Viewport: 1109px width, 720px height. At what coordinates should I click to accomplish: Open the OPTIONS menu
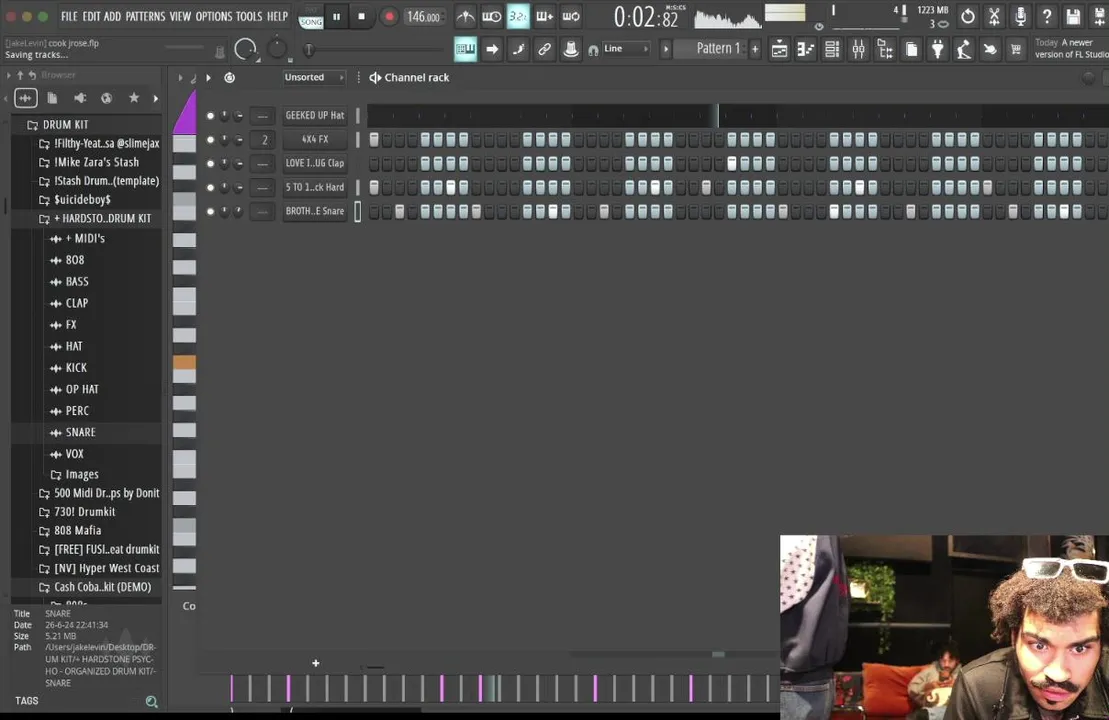click(x=214, y=16)
